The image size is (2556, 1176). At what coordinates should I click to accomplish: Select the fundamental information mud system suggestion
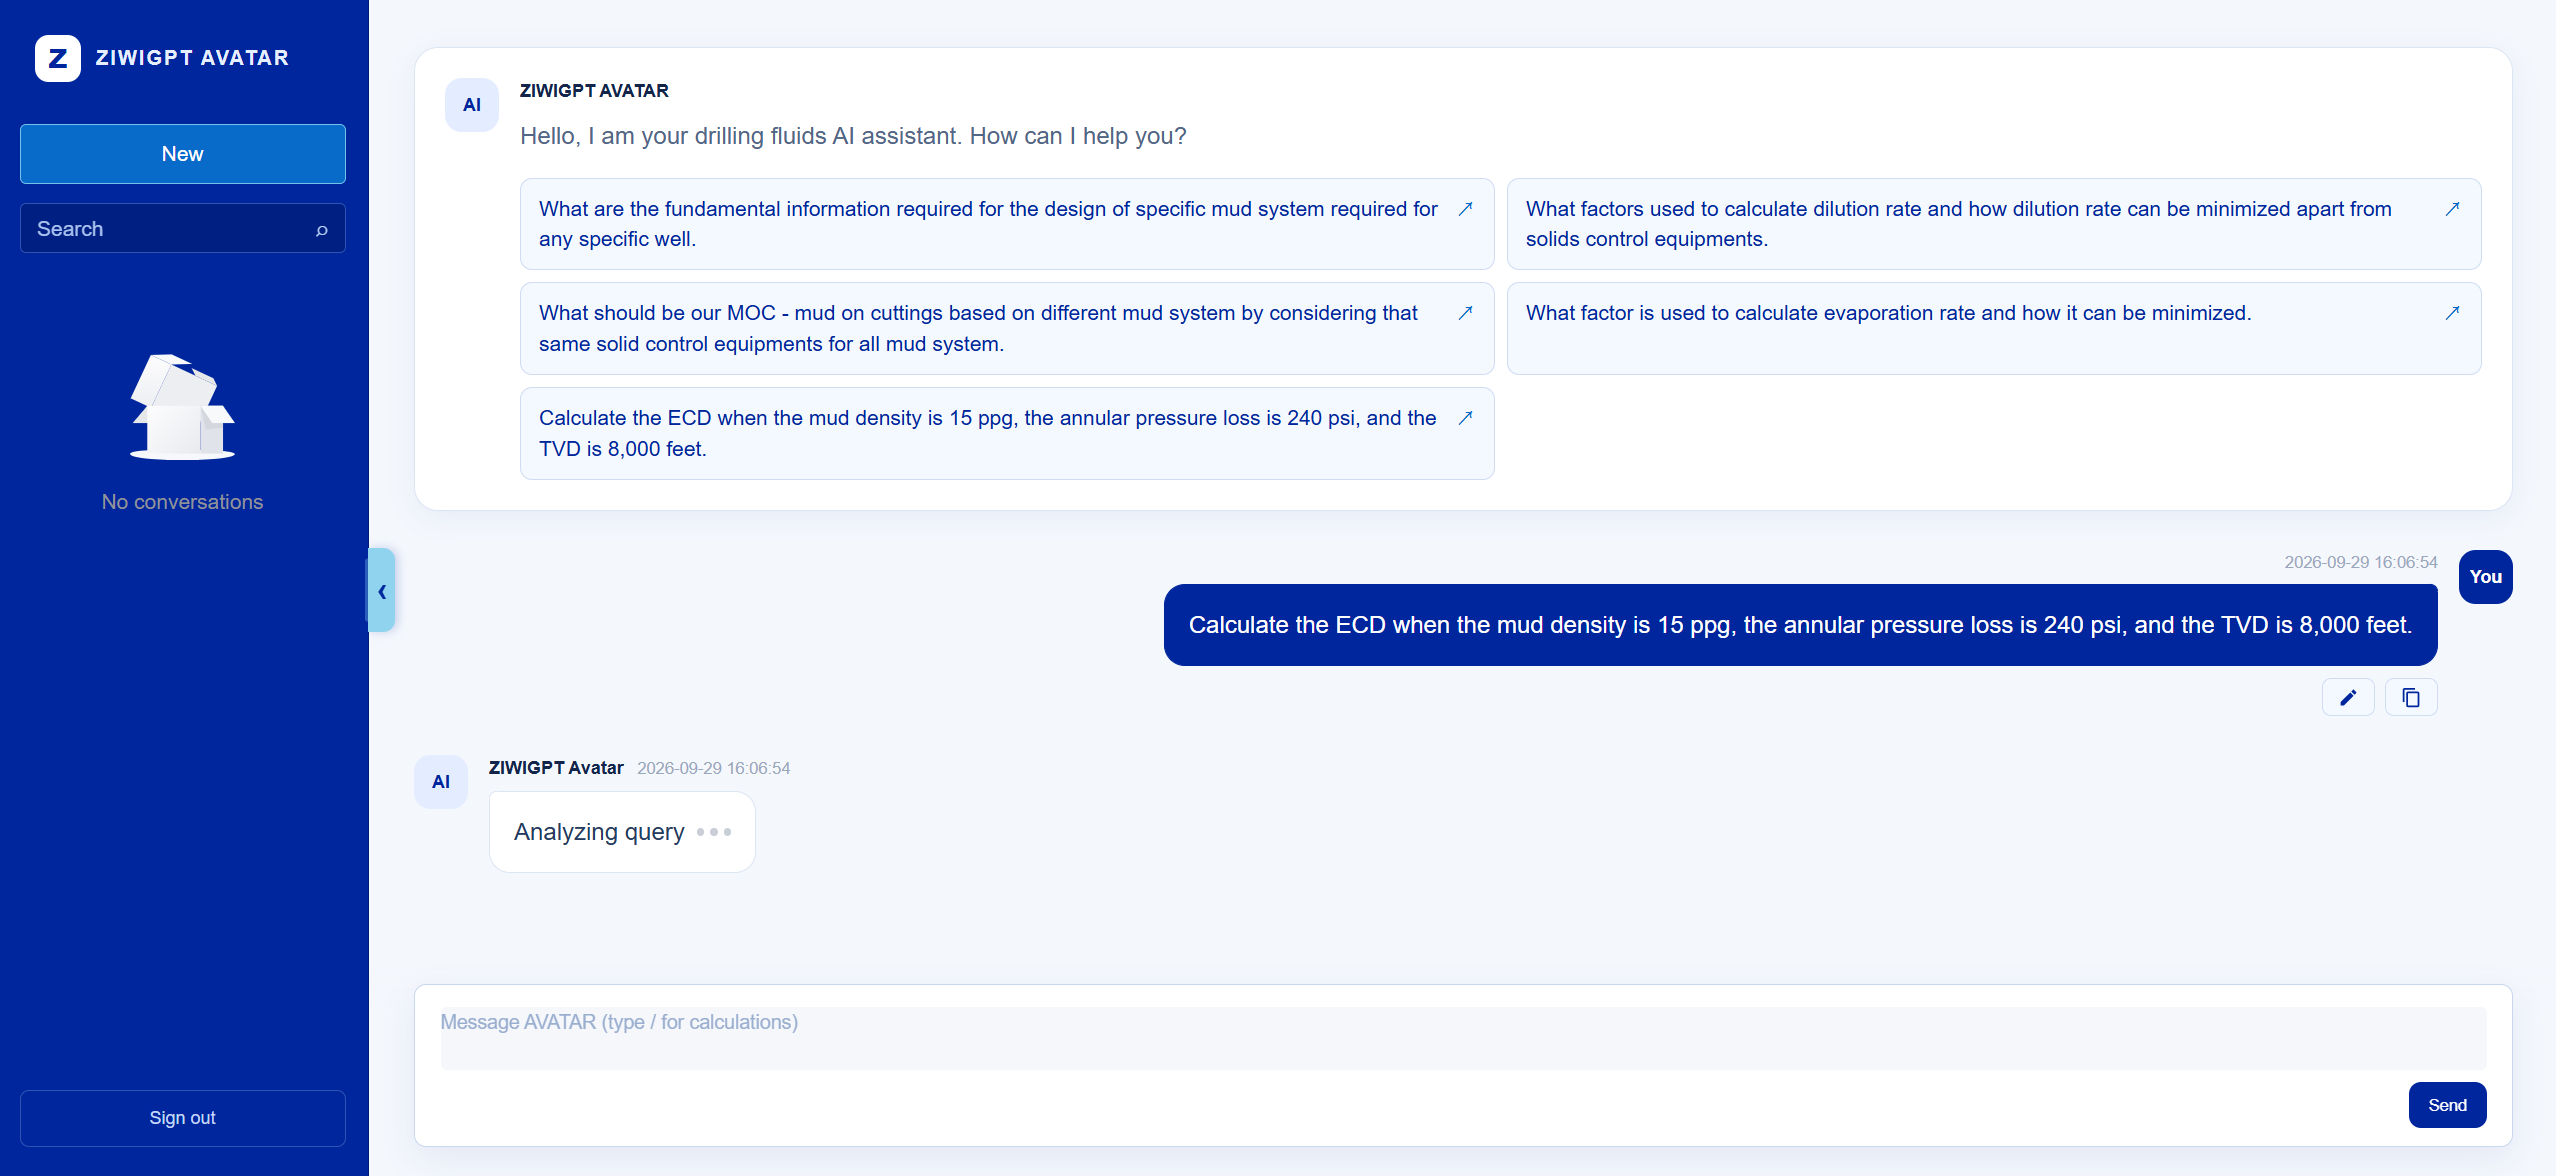tap(1007, 224)
